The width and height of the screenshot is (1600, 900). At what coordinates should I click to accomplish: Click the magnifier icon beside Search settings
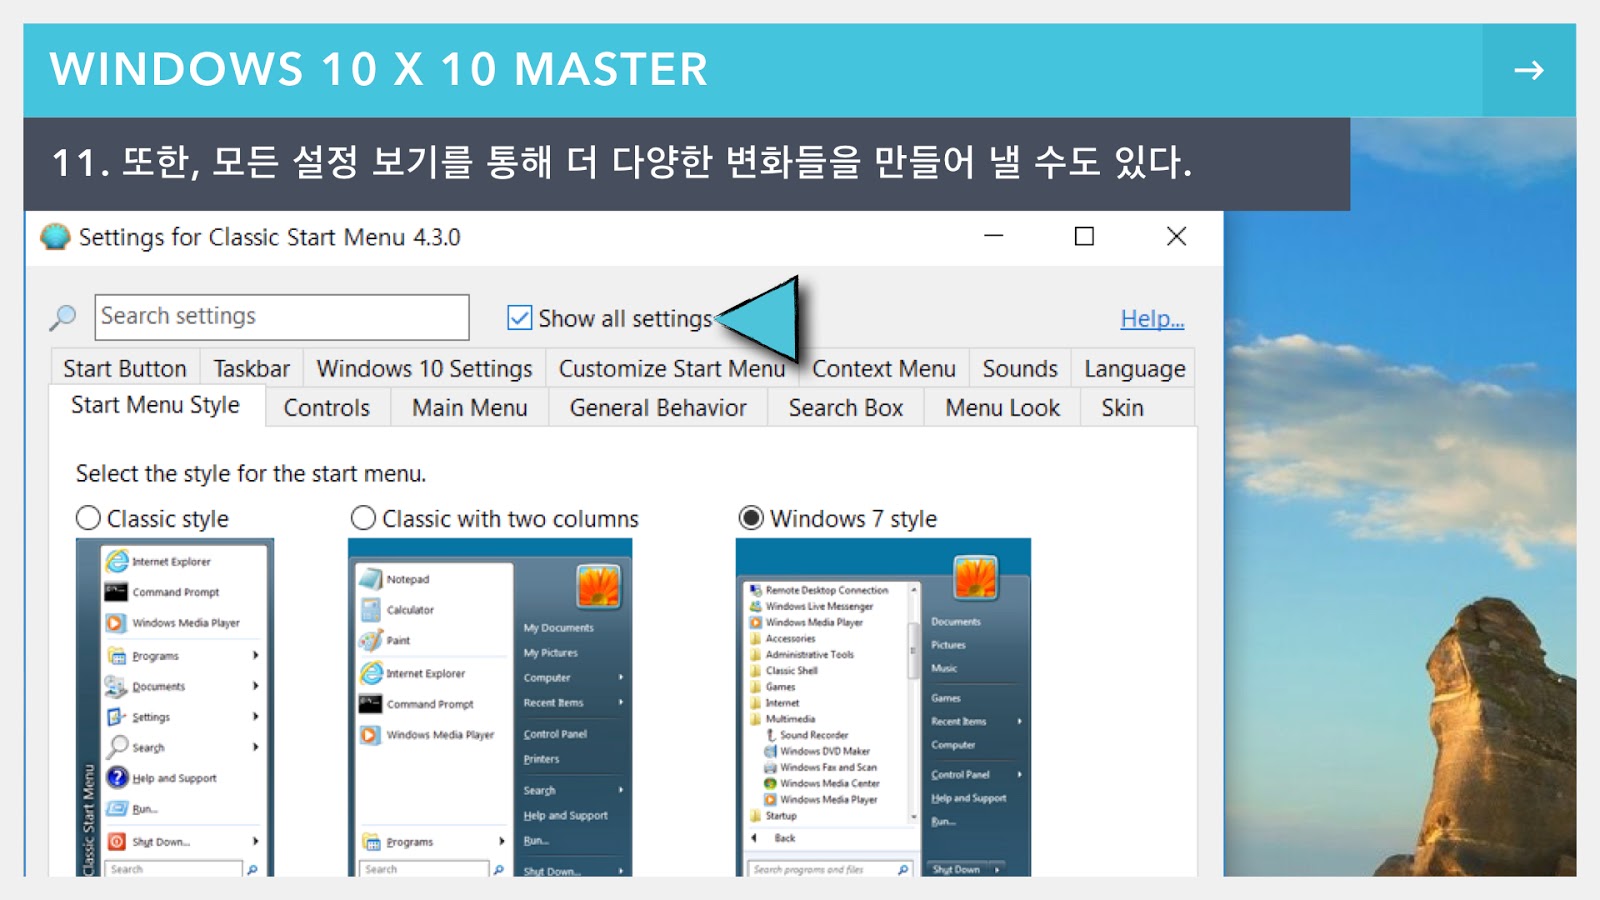point(62,318)
